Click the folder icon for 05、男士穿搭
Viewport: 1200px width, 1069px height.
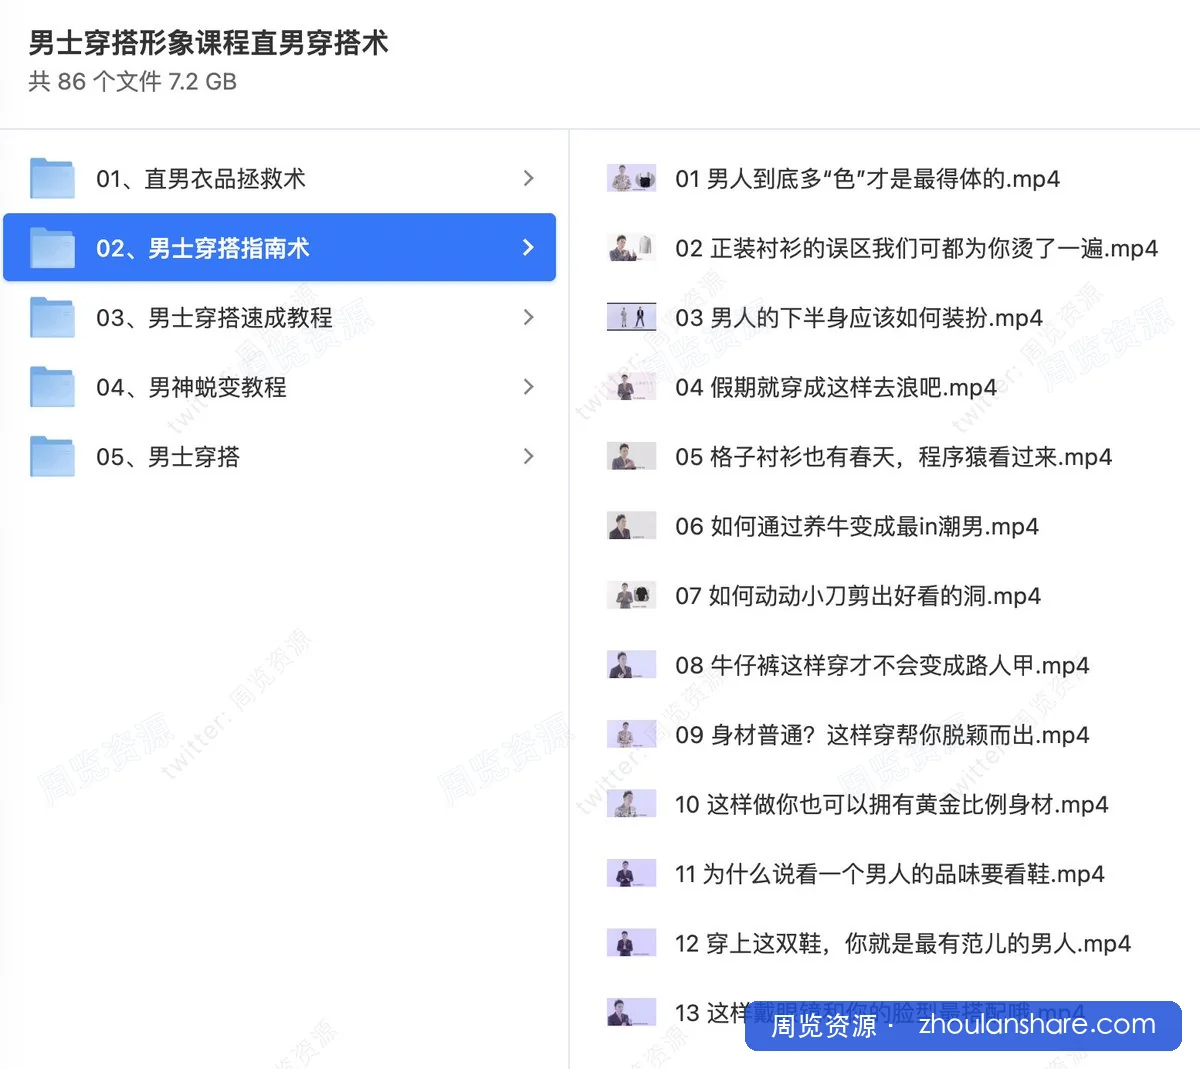[x=52, y=457]
